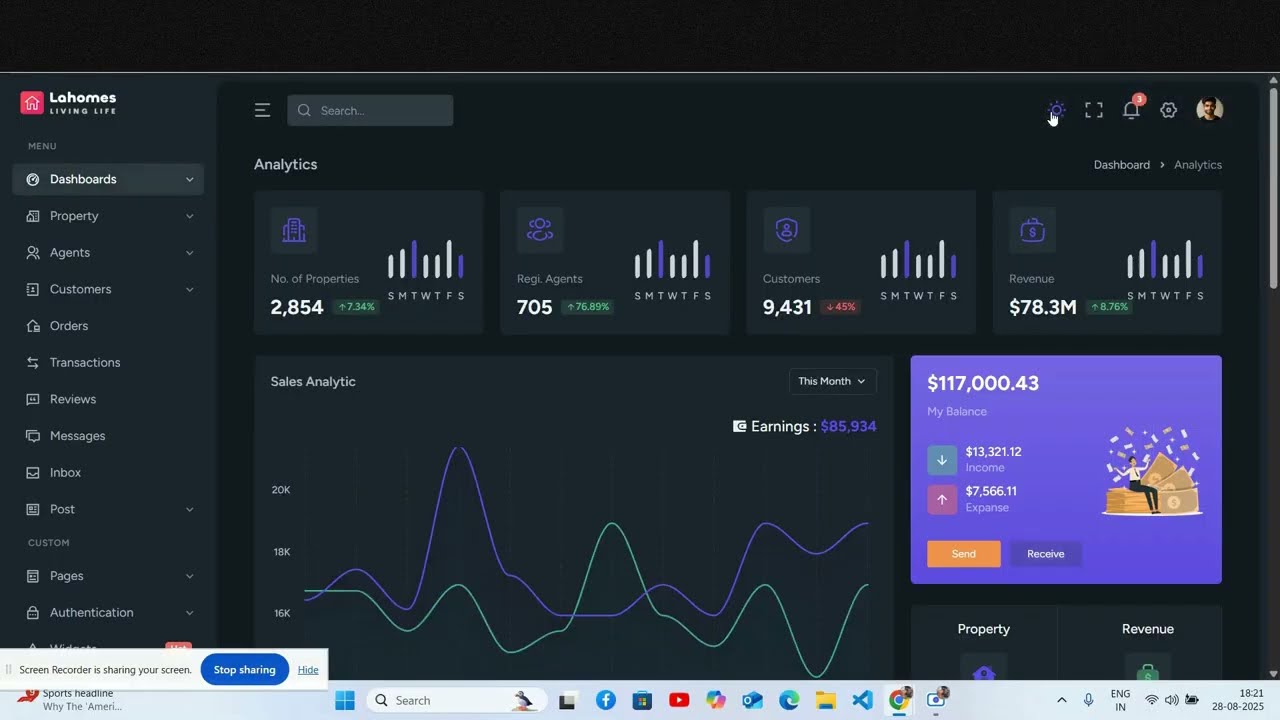Open Microsoft Edge from the taskbar
This screenshot has height=720, width=1280.
pos(789,700)
